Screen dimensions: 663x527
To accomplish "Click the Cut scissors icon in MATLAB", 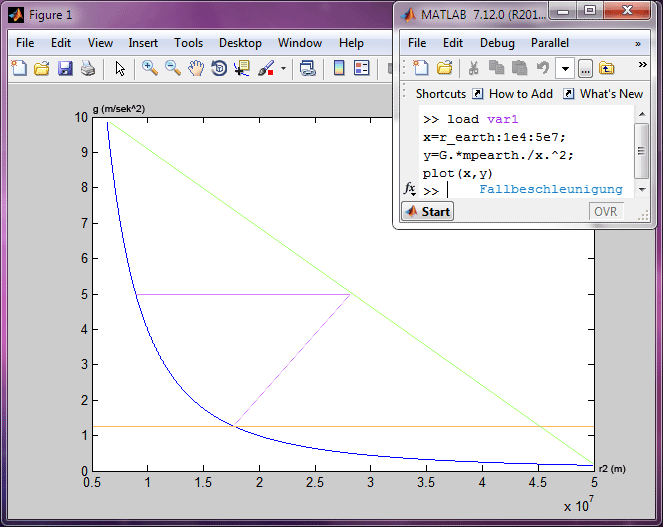I will (x=474, y=68).
